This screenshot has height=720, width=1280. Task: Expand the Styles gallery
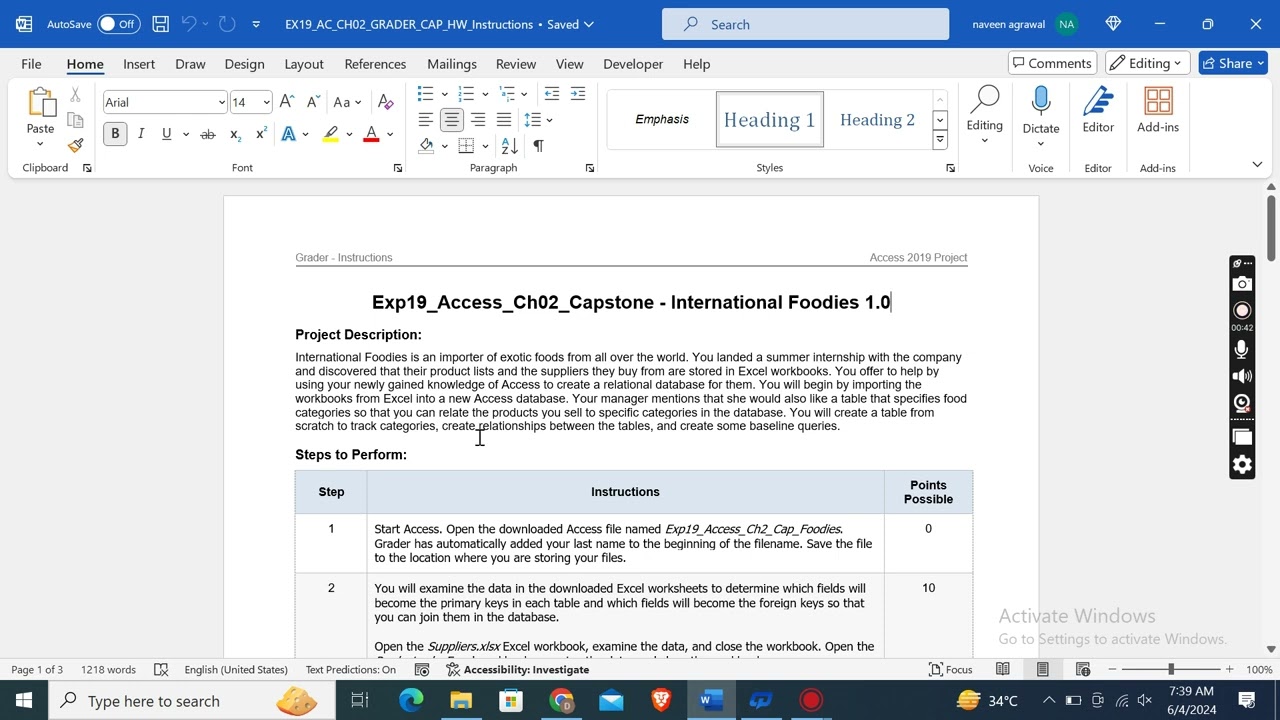pyautogui.click(x=940, y=141)
